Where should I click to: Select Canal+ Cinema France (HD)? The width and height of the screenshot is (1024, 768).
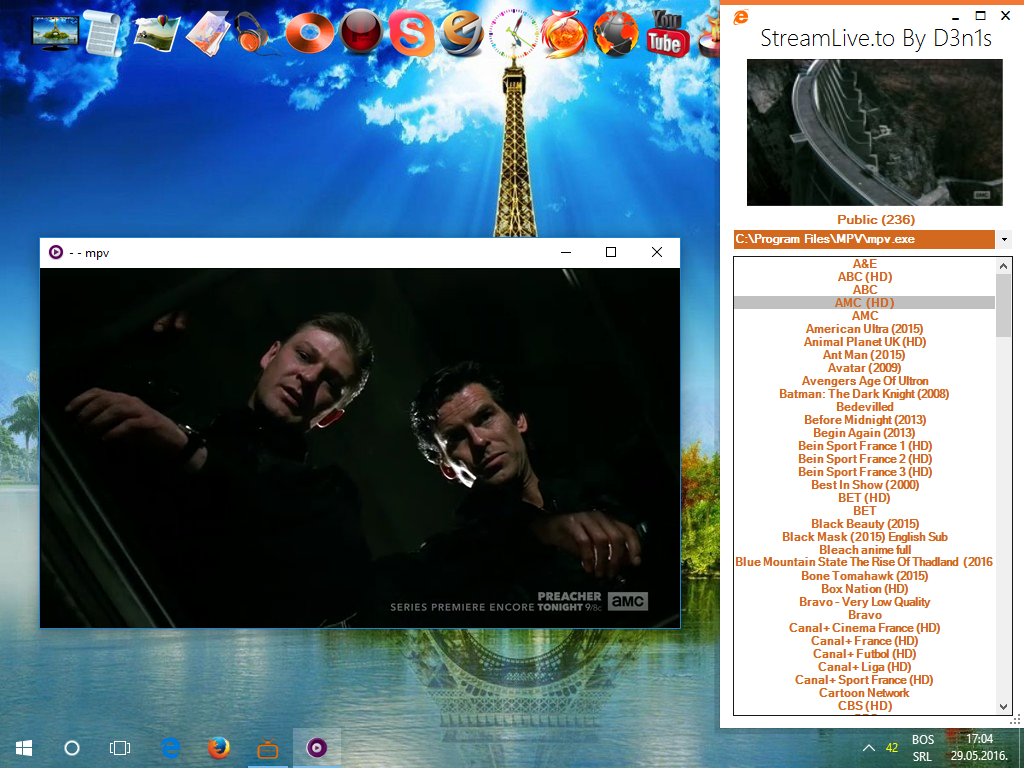click(865, 628)
